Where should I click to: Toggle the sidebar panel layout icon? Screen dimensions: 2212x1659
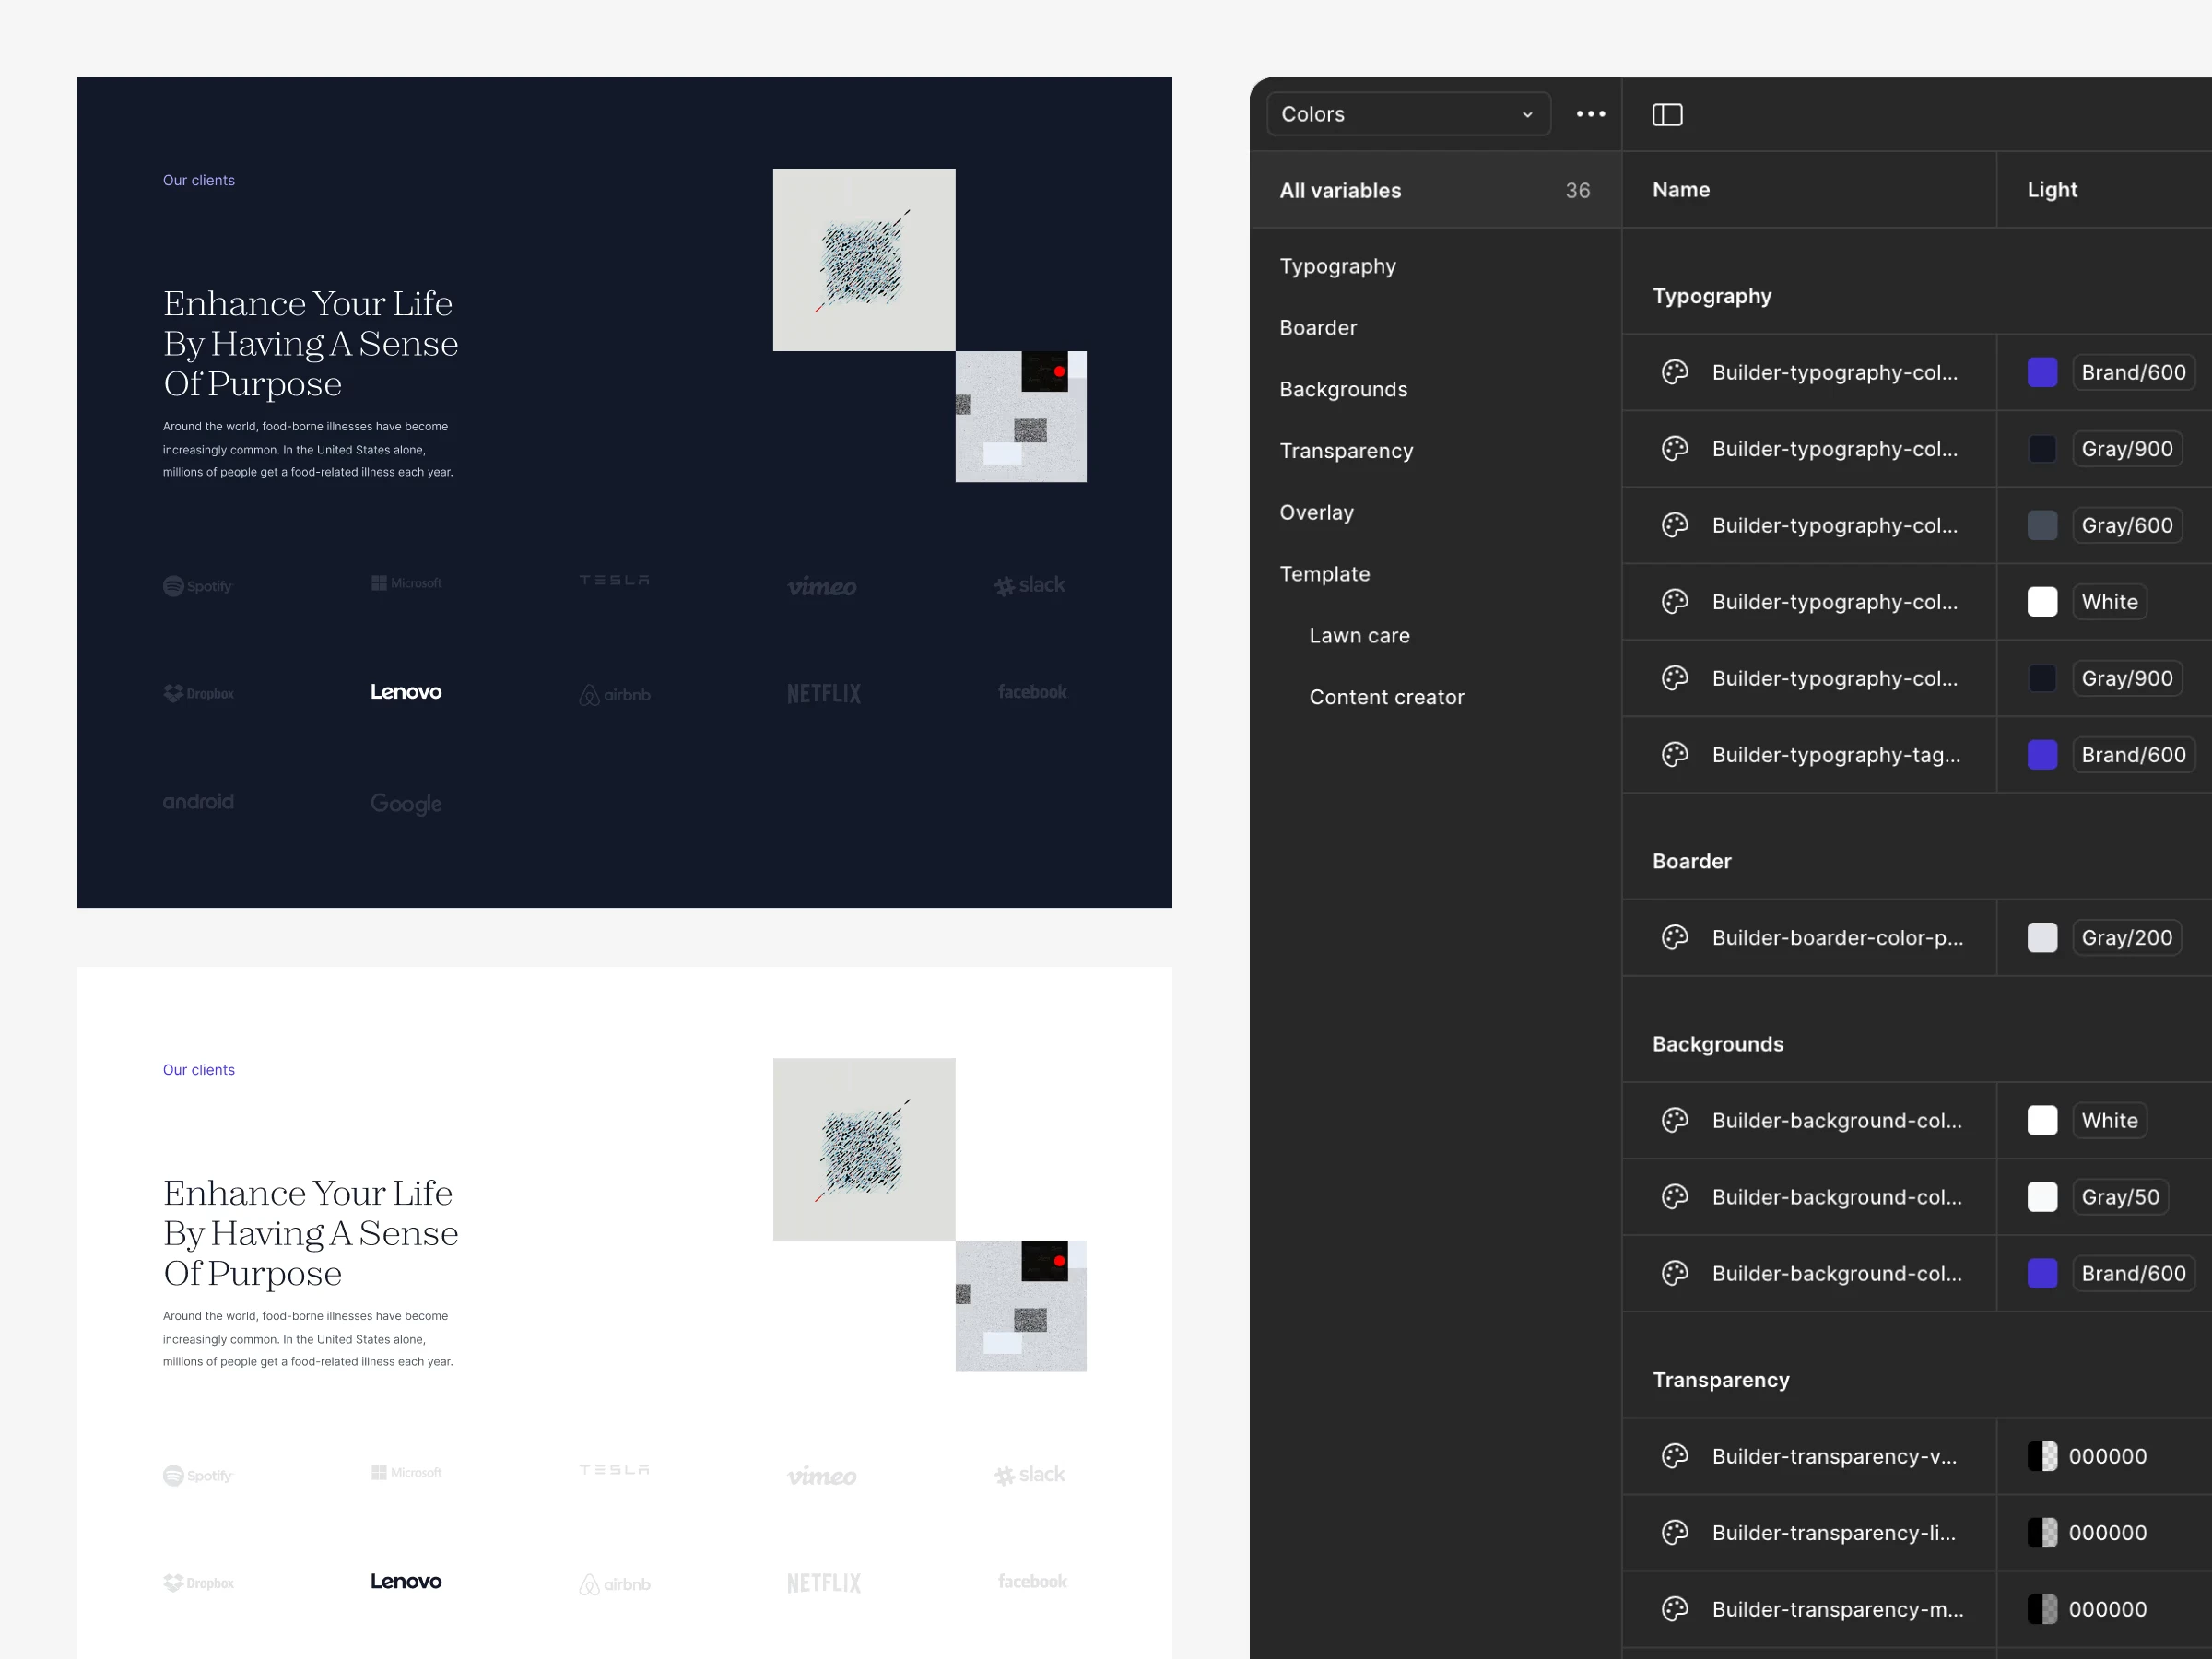1666,115
